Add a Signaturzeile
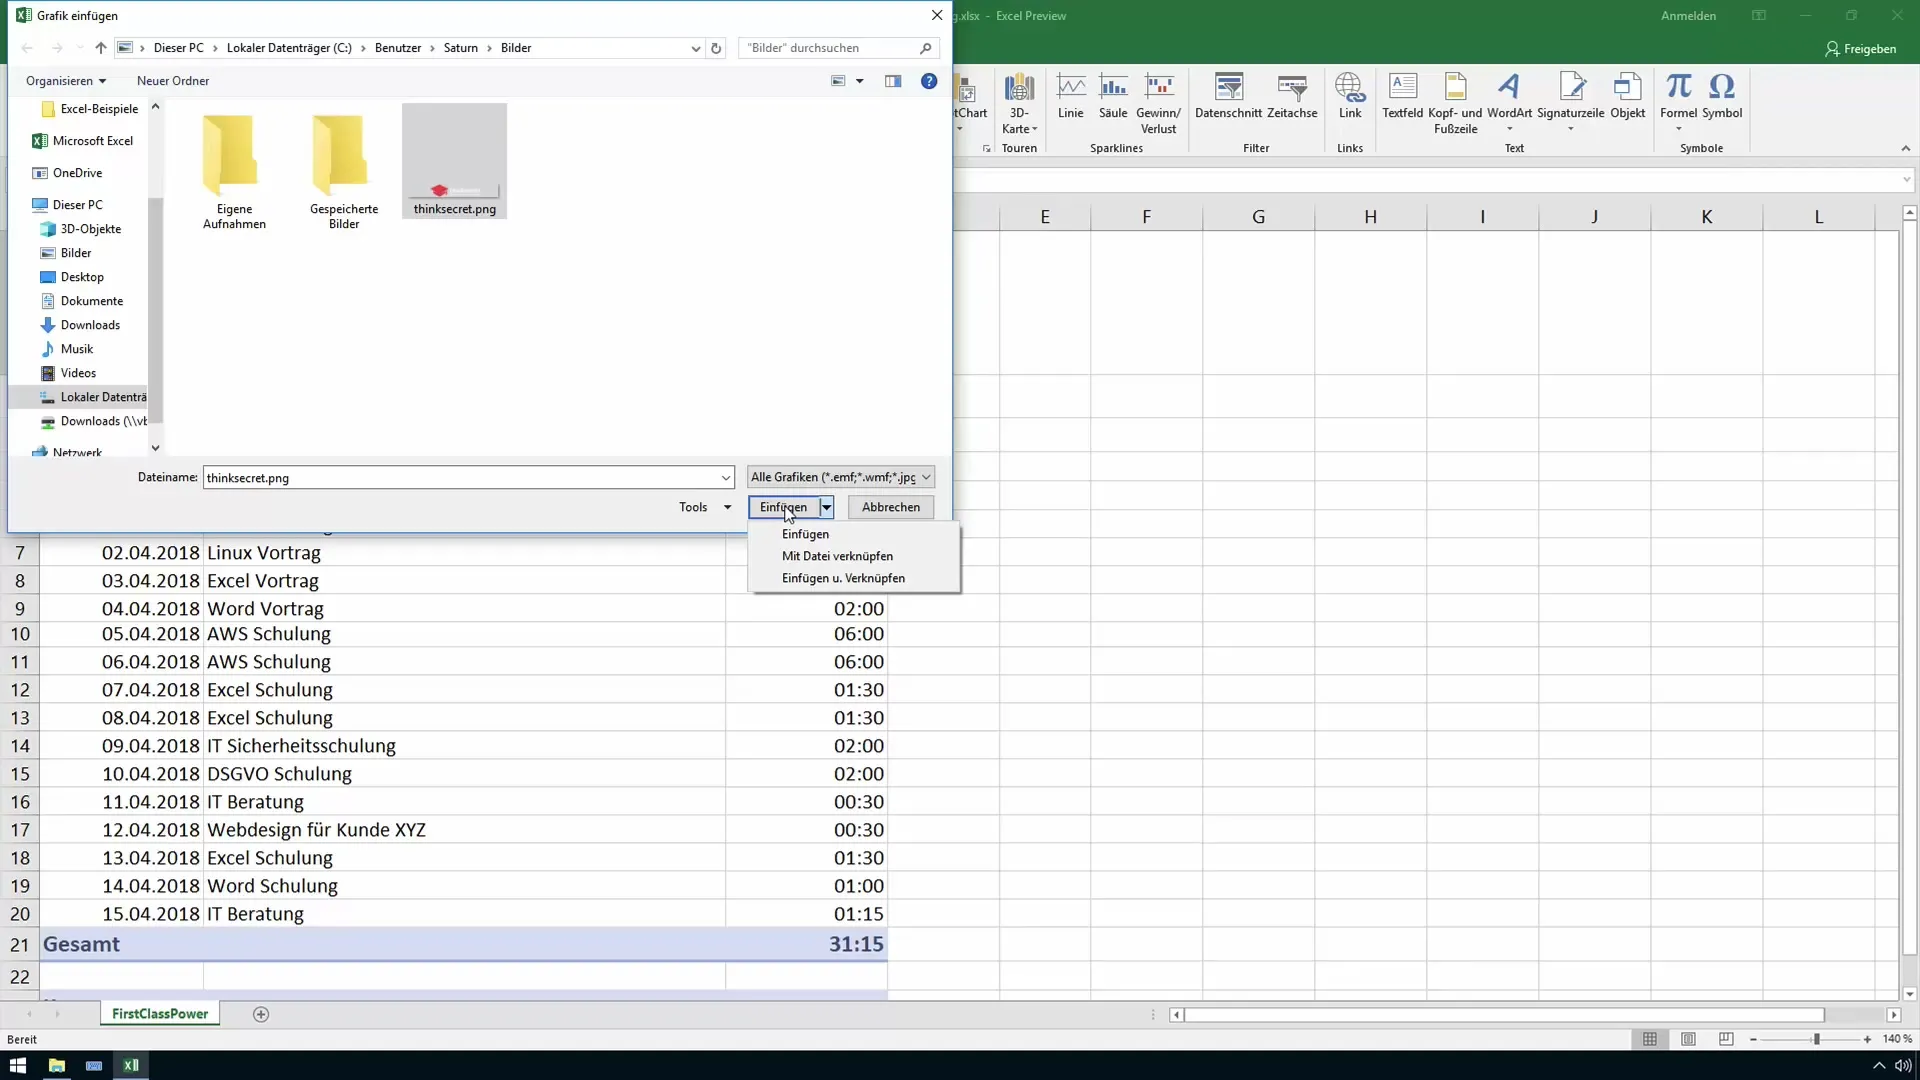The image size is (1920, 1080). coord(1570,103)
